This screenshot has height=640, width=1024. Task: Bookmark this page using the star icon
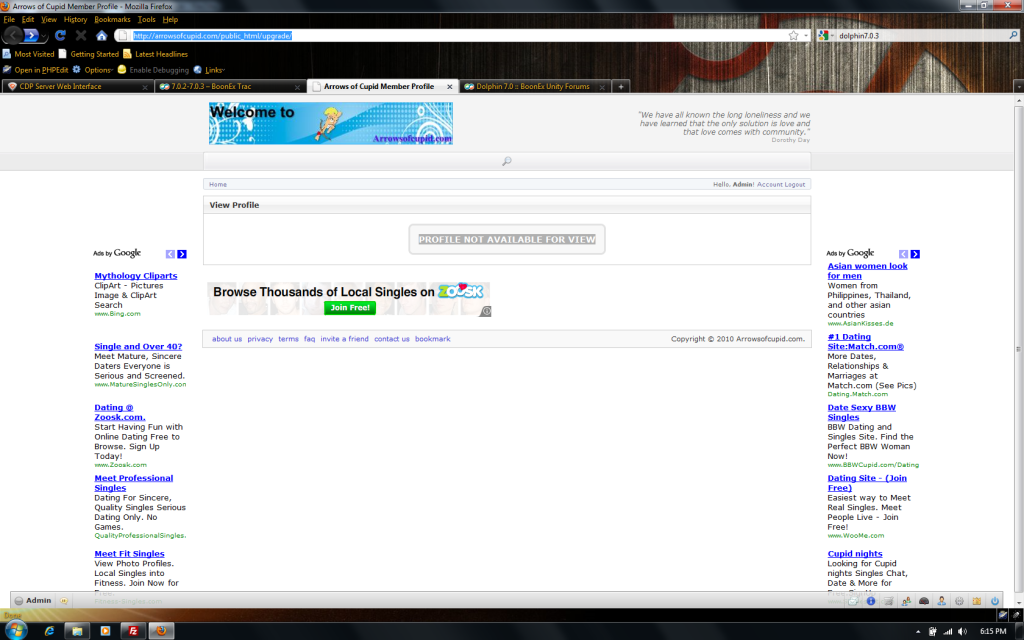(x=793, y=35)
